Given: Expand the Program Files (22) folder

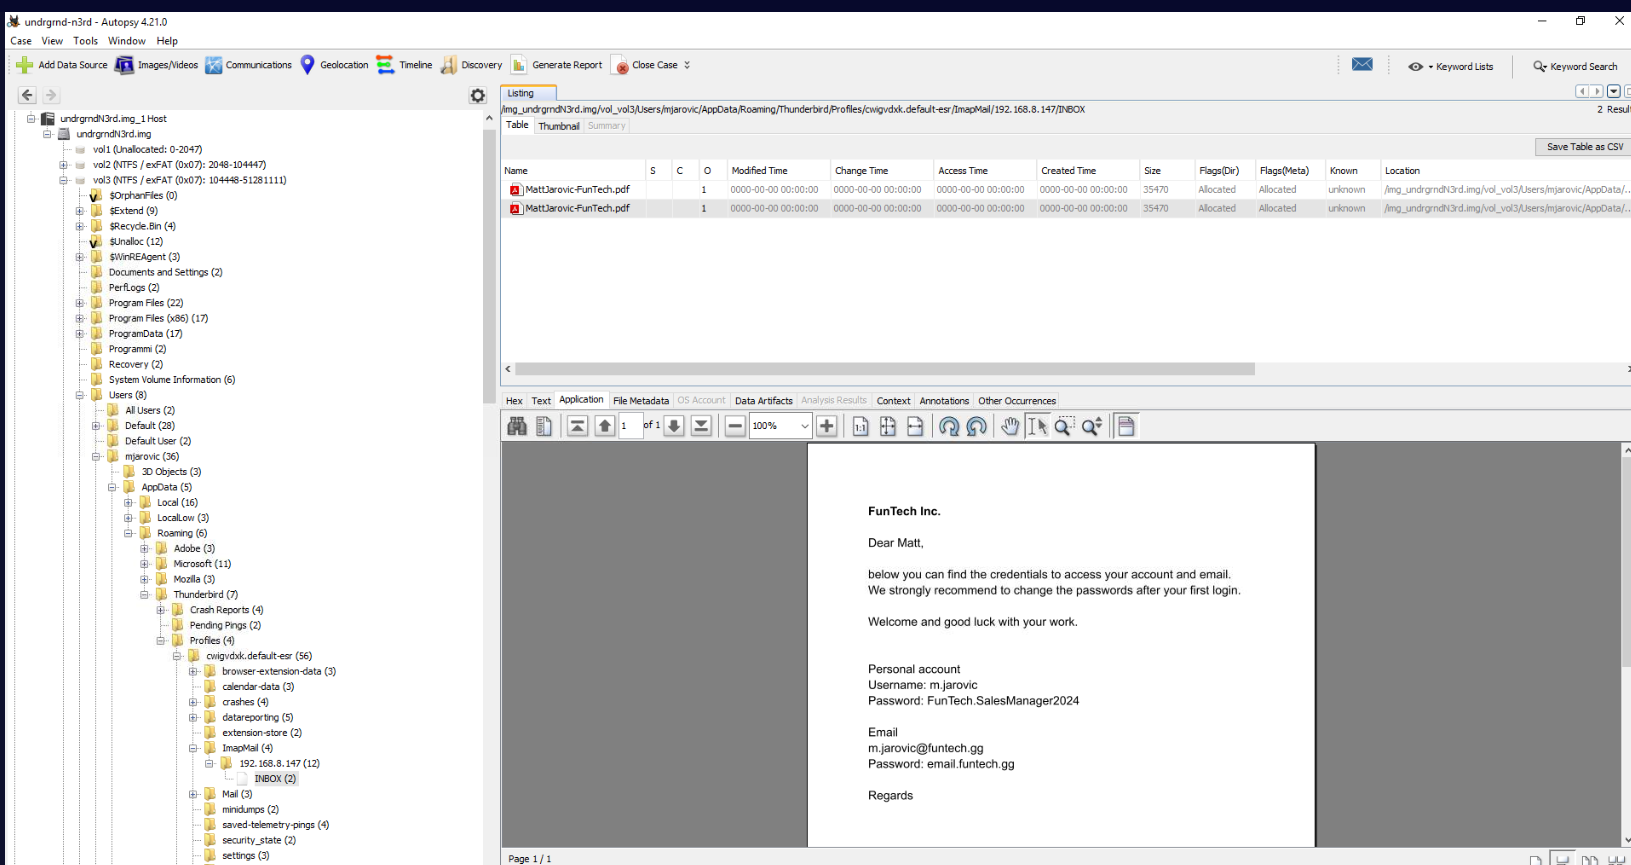Looking at the screenshot, I should (x=80, y=303).
